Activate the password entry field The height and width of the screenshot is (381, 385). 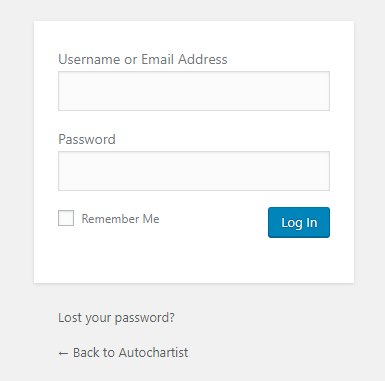coord(194,171)
